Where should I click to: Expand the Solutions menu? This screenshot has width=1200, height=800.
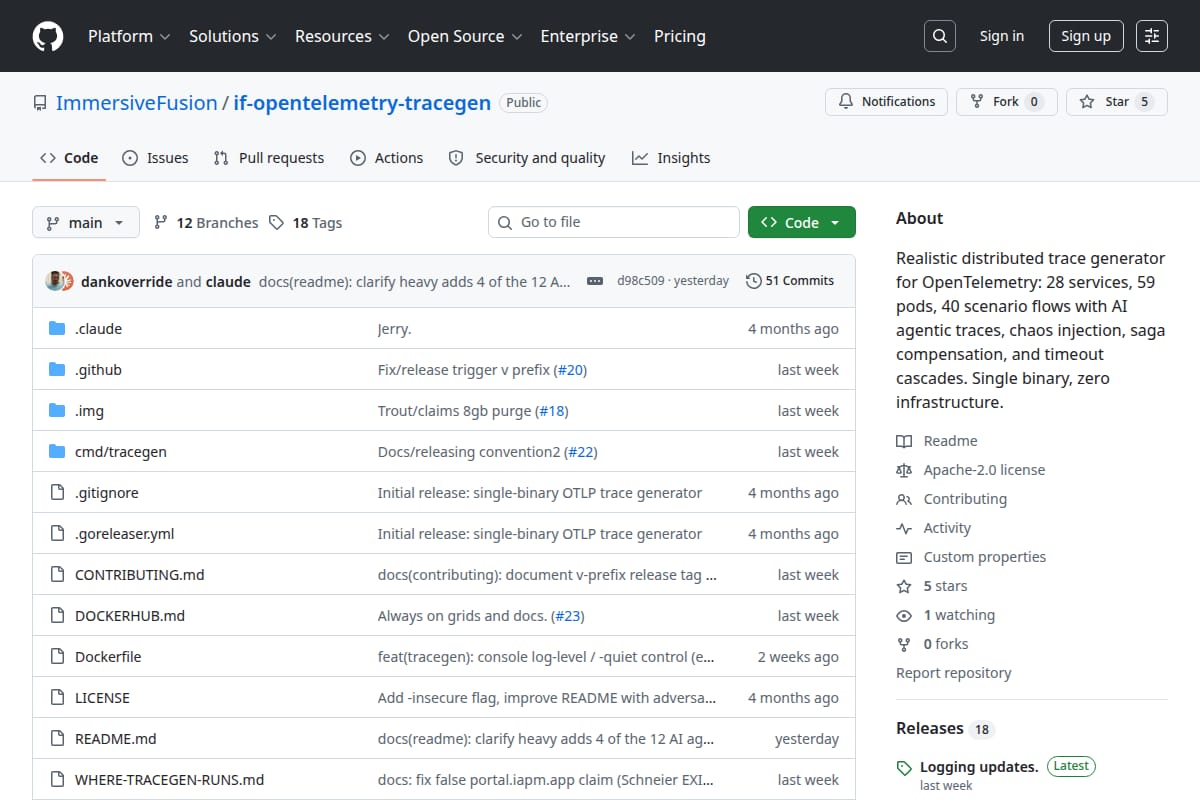234,36
